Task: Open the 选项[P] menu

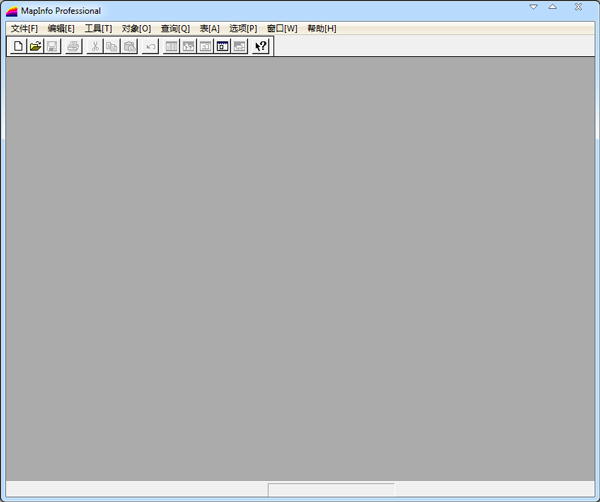Action: point(243,28)
